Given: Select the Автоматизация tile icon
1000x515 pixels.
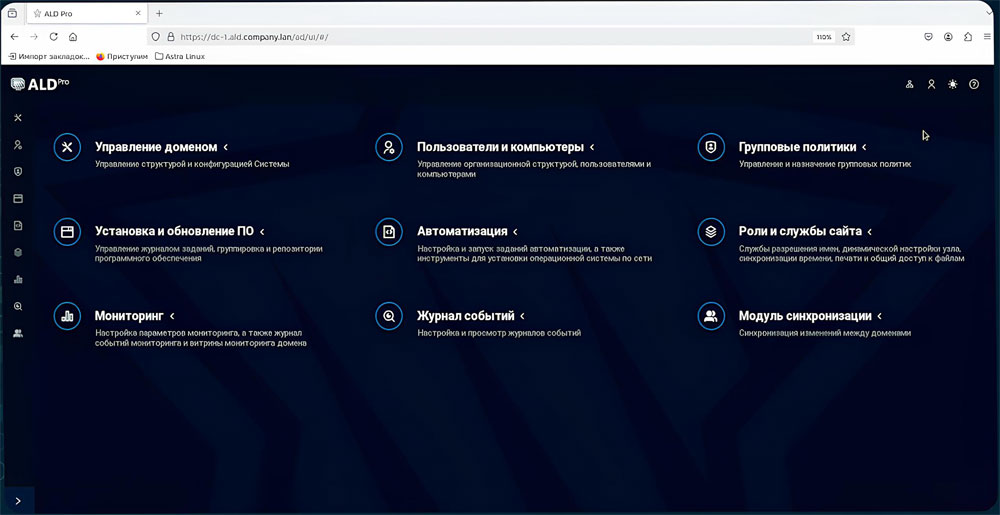Looking at the screenshot, I should click(x=388, y=231).
